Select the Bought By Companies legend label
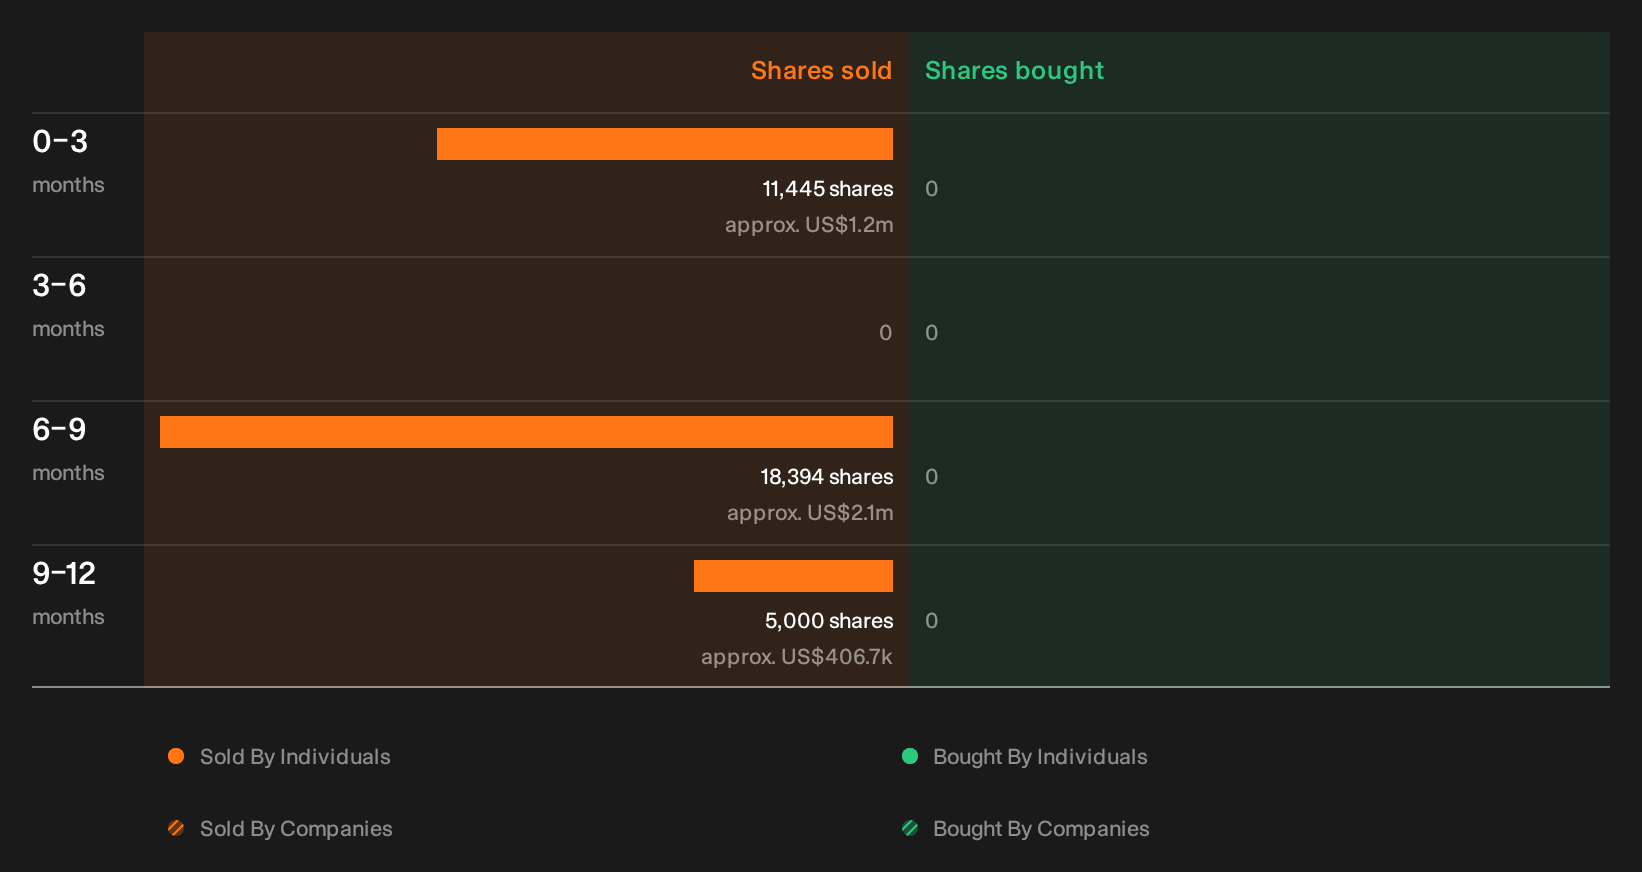This screenshot has height=872, width=1642. point(1041,829)
